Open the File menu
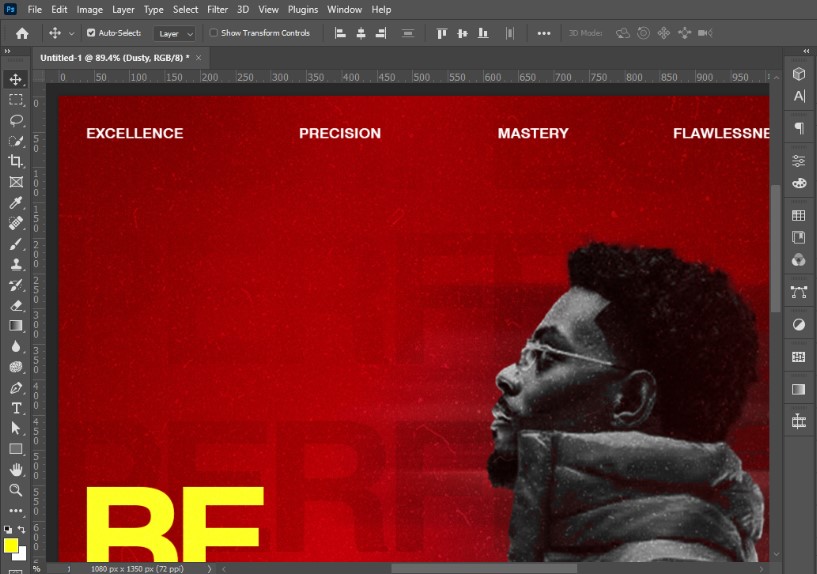This screenshot has height=574, width=817. [x=34, y=9]
